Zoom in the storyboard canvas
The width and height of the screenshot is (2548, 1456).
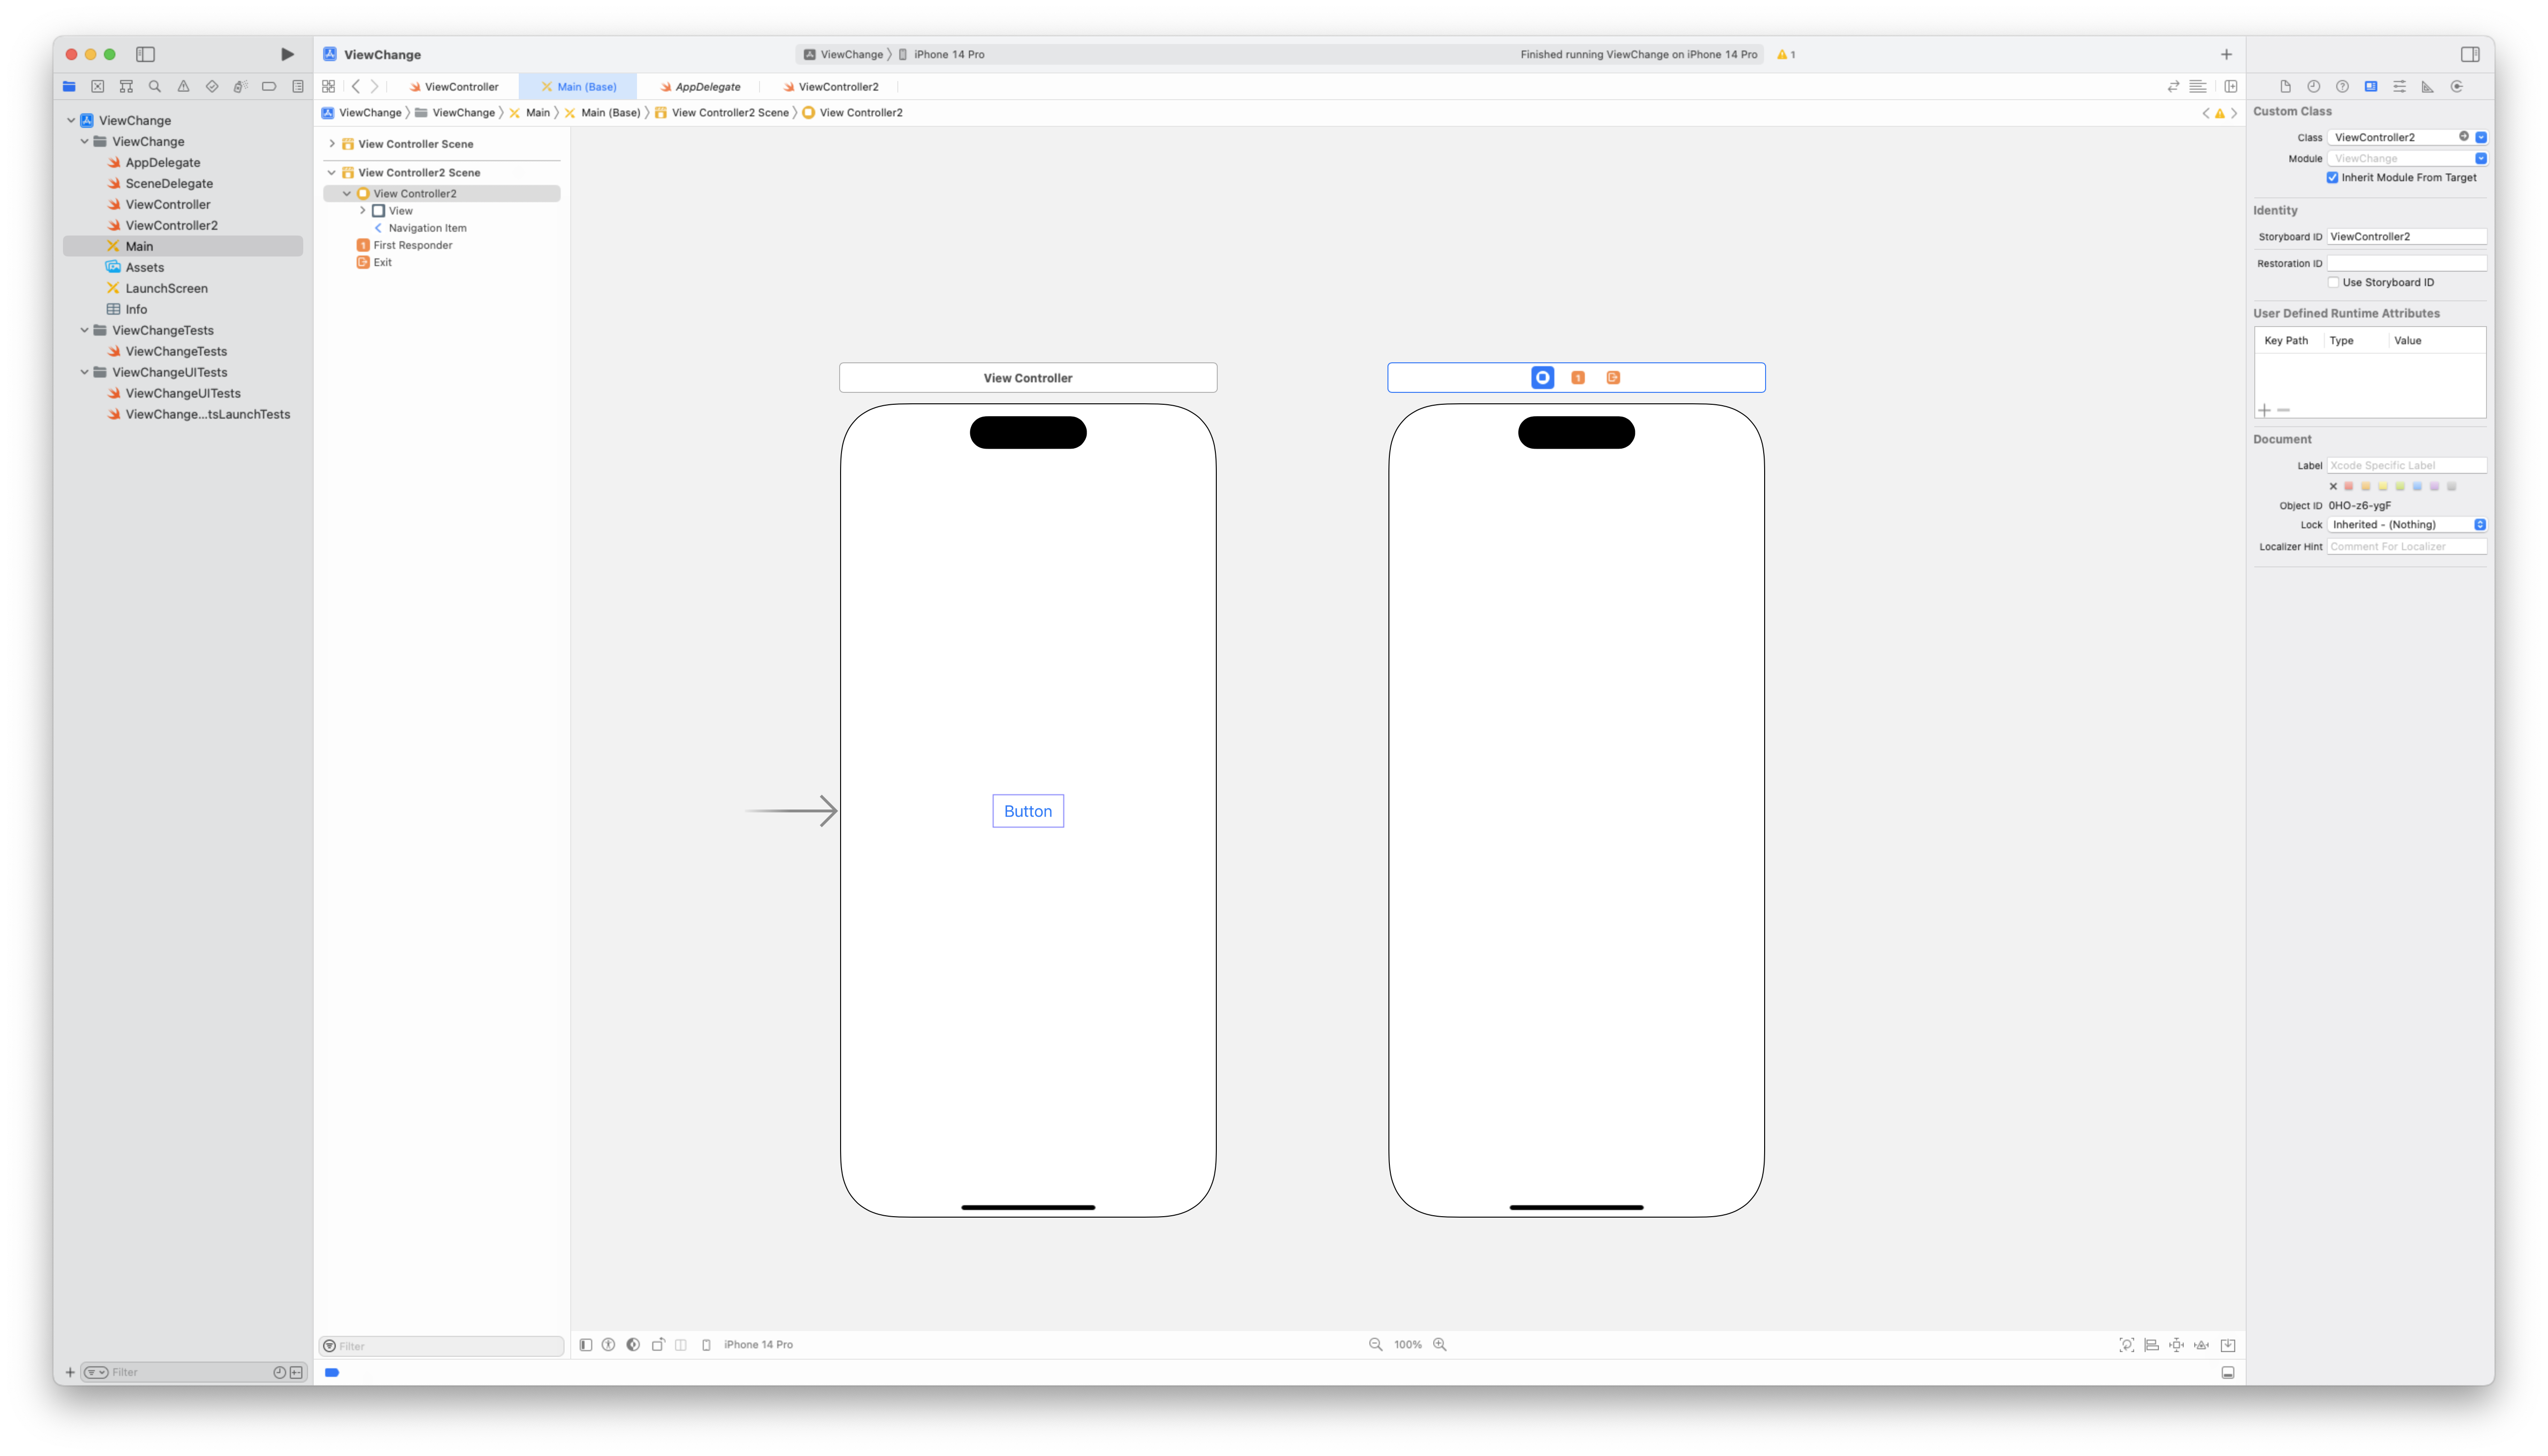click(x=1440, y=1344)
